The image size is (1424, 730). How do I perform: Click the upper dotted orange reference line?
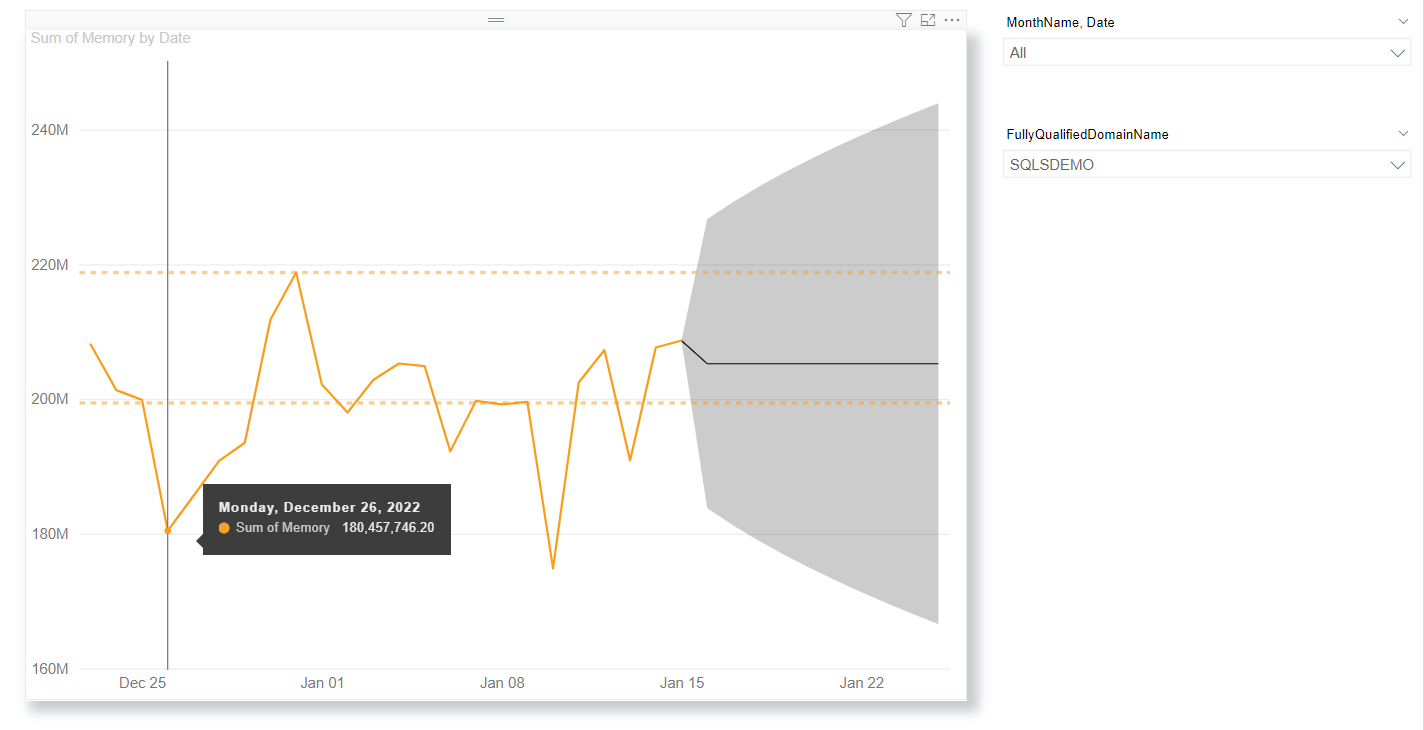[500, 272]
